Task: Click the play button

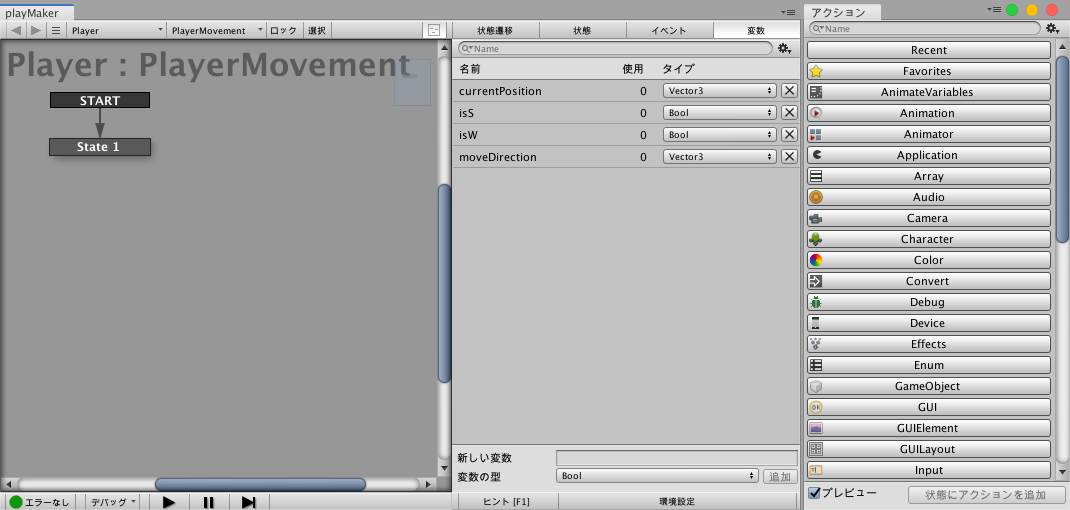Action: pos(169,502)
